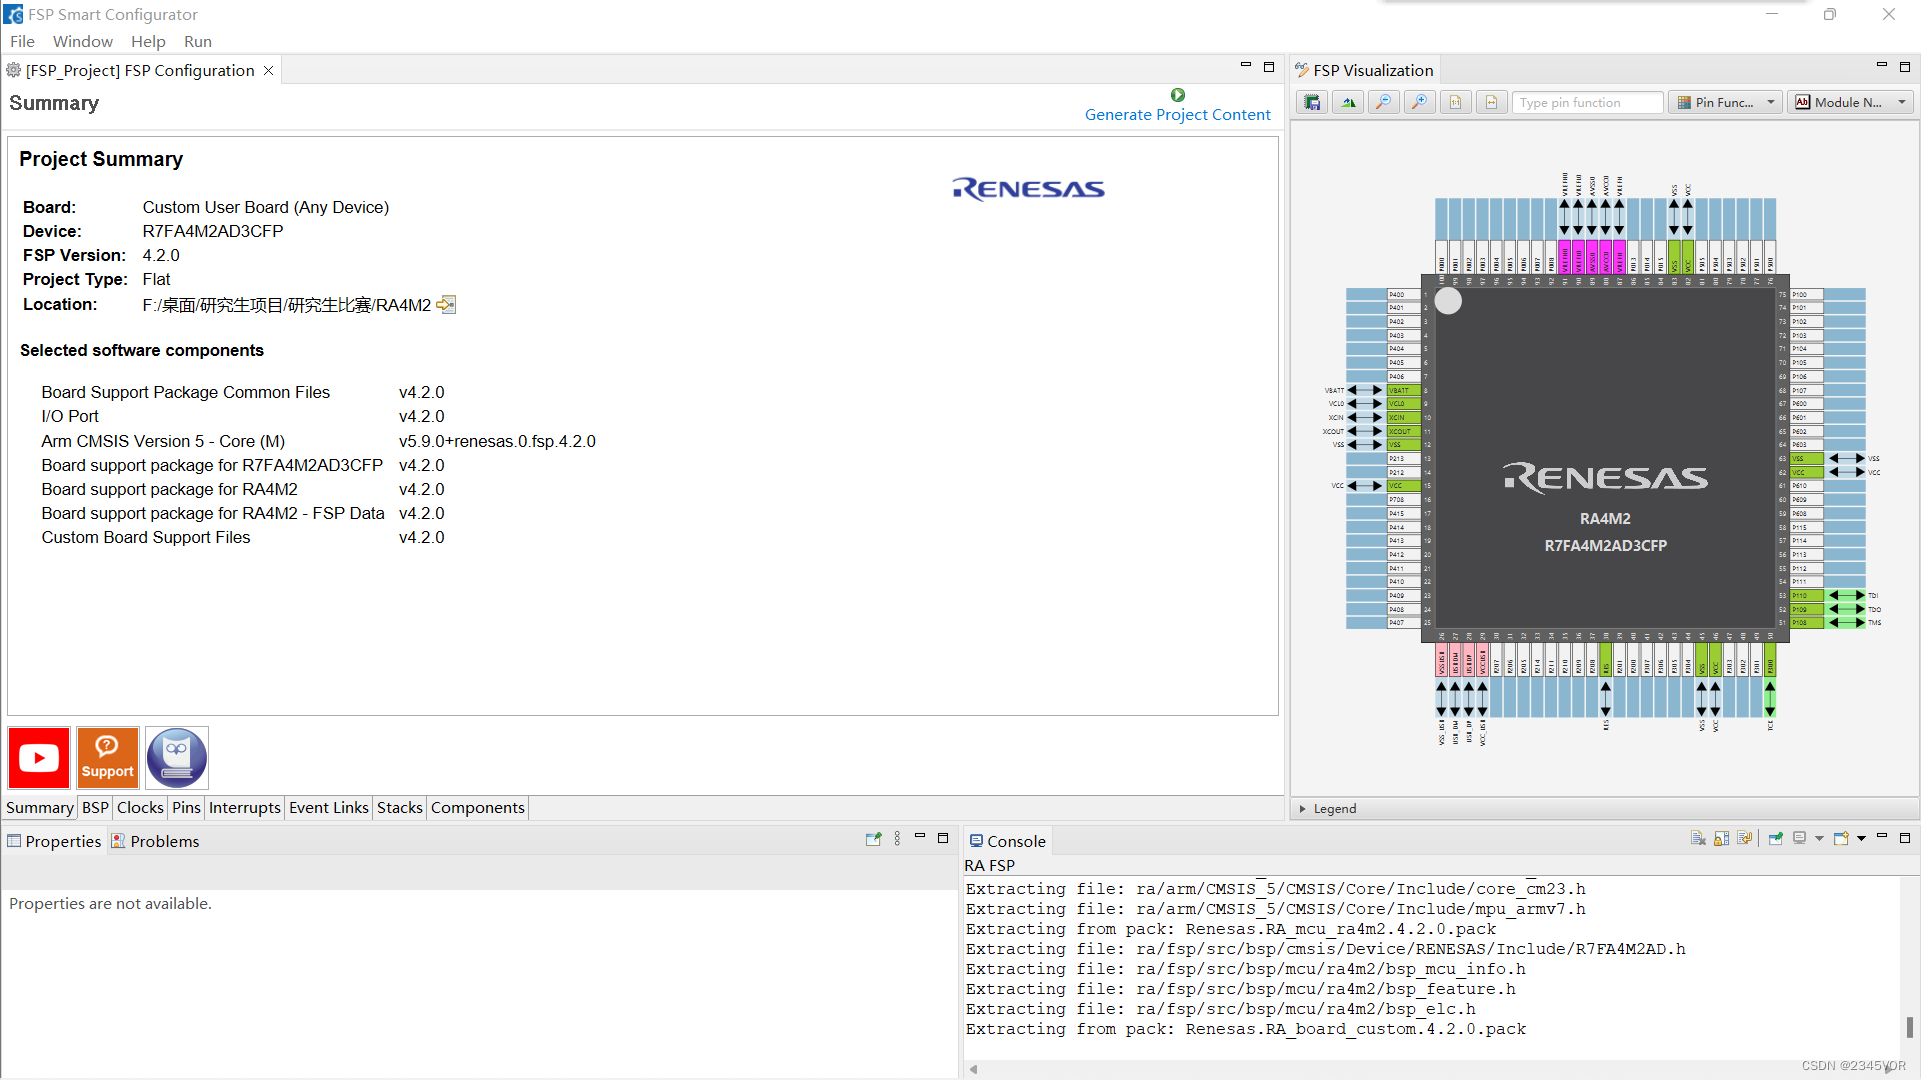Minimize the FSP Visualization panel

point(1882,67)
